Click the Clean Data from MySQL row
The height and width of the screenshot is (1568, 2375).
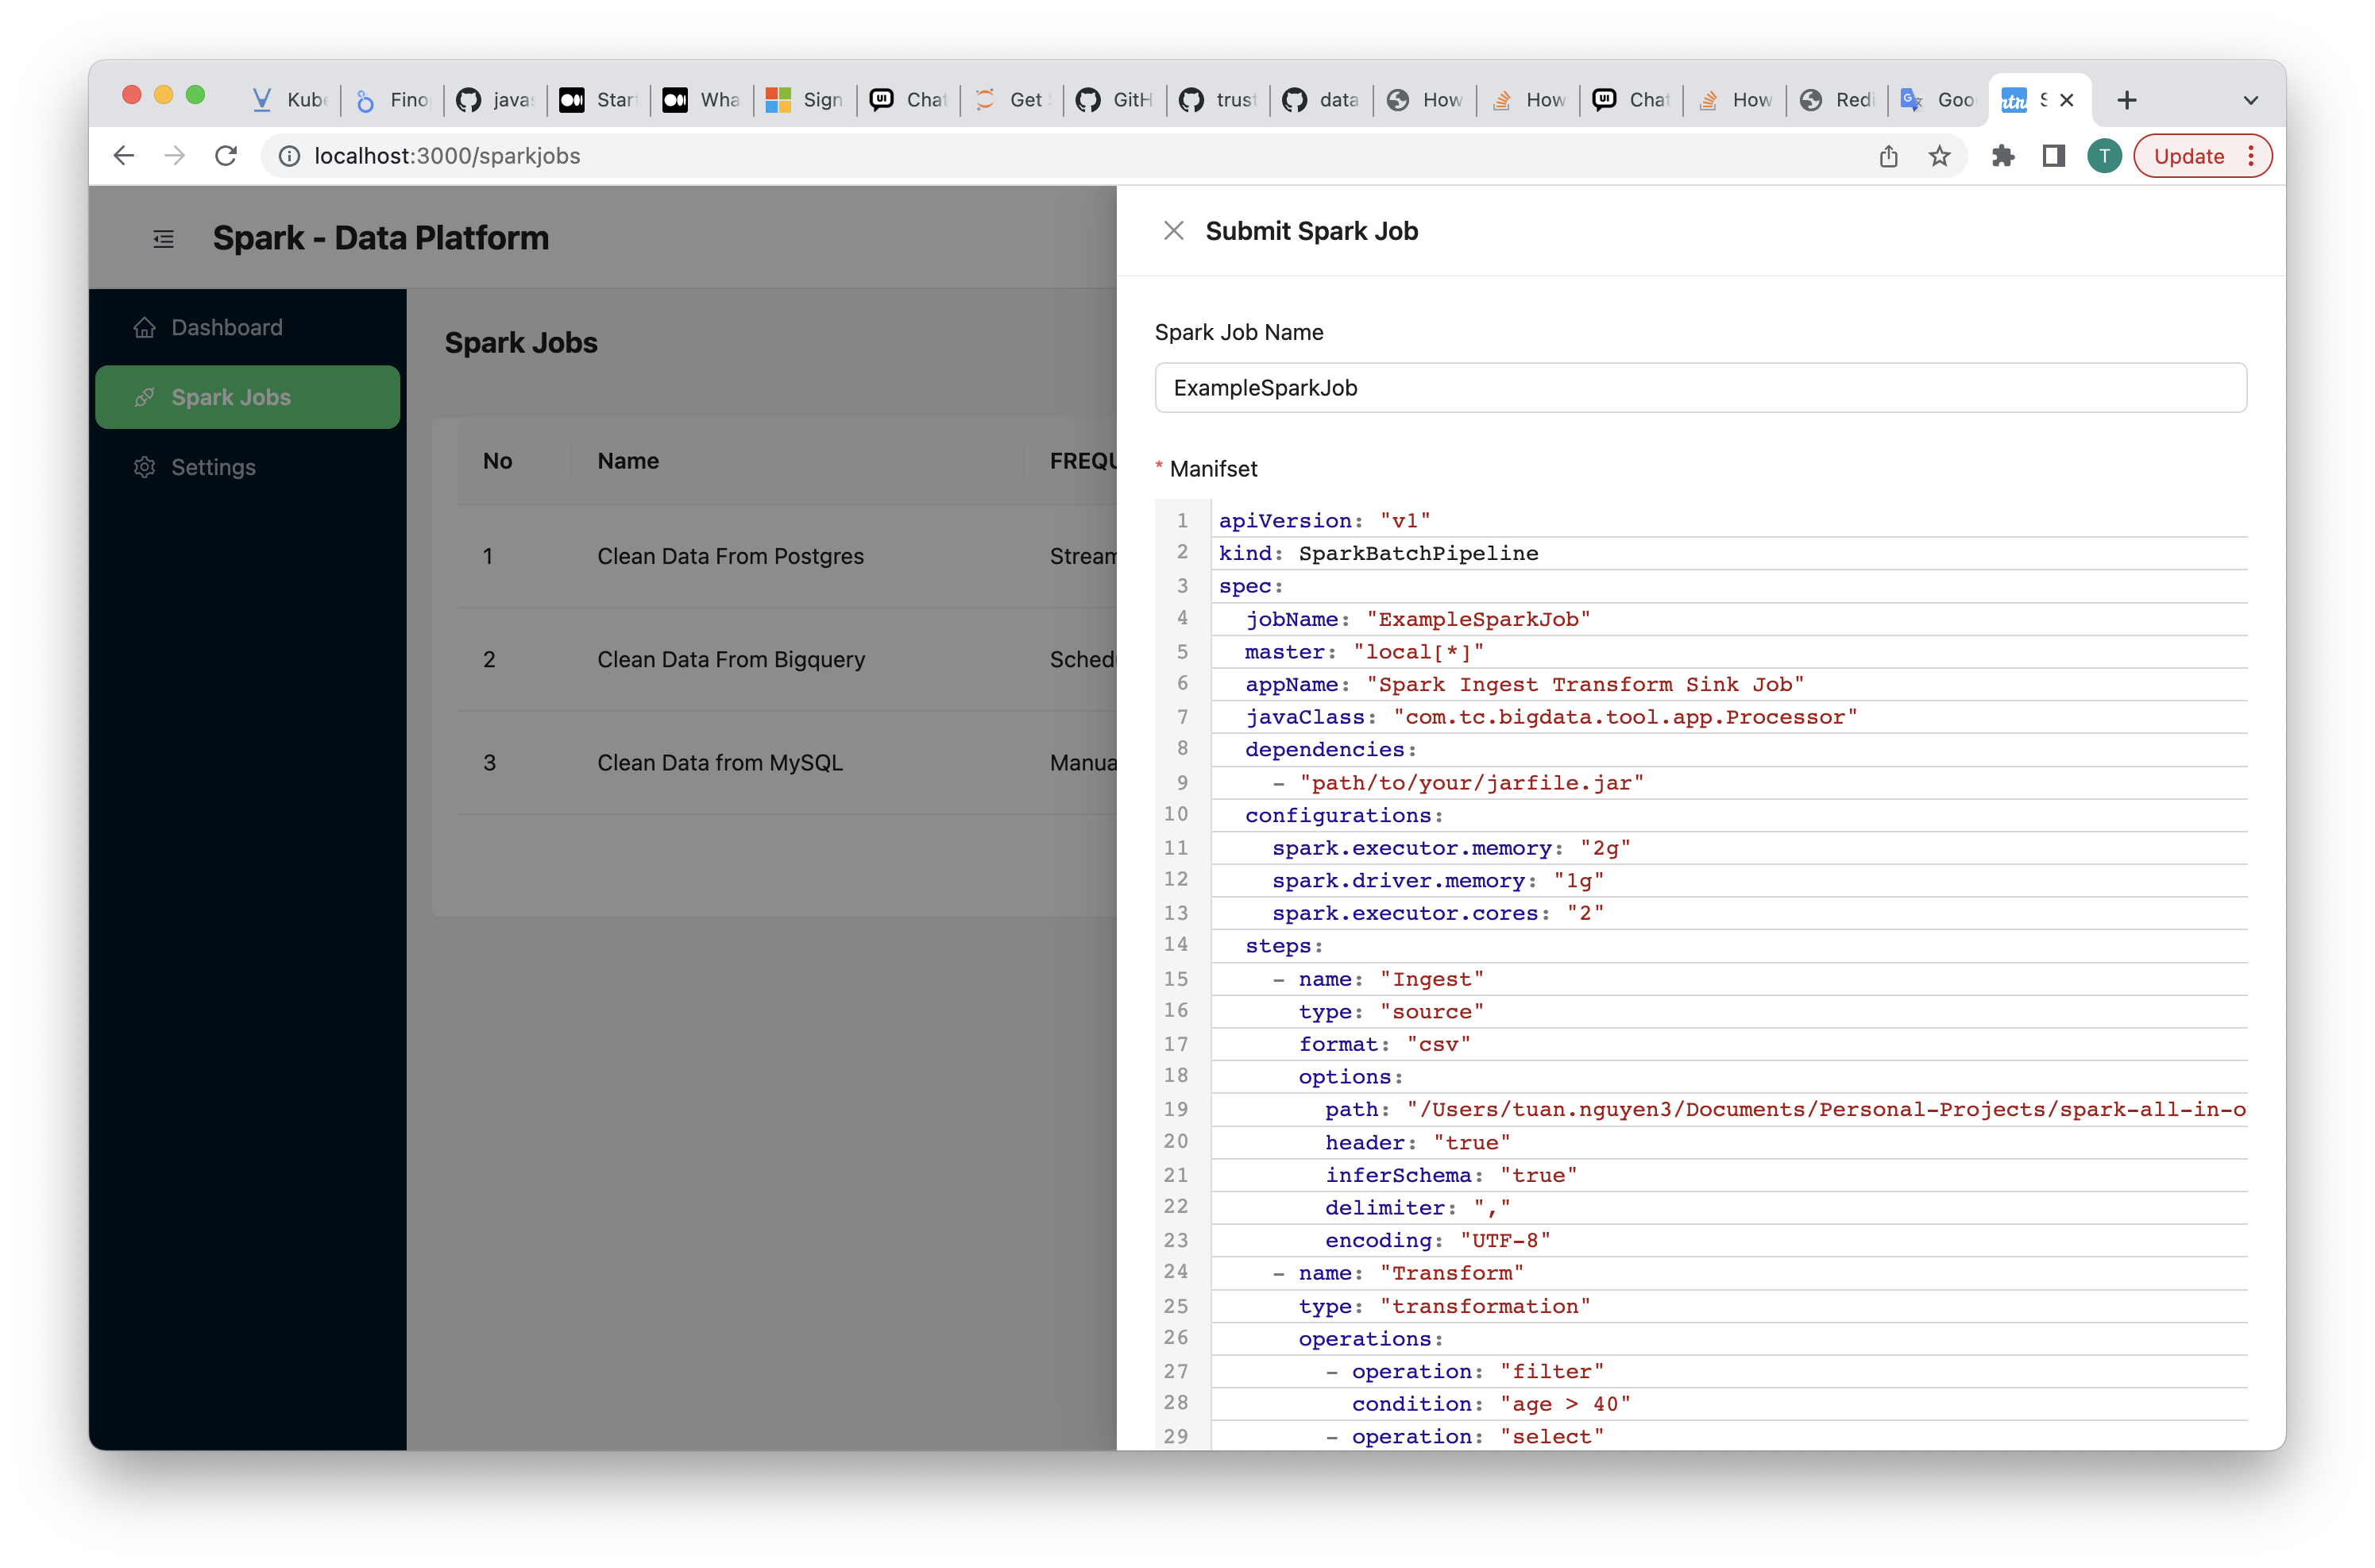[787, 762]
